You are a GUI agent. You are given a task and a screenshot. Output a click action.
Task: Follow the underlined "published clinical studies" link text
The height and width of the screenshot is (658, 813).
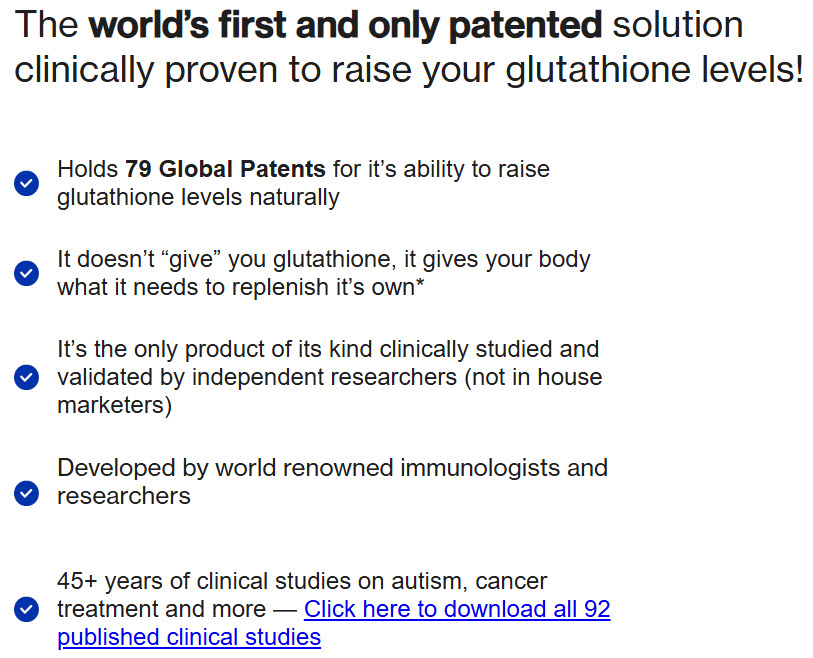(x=189, y=637)
